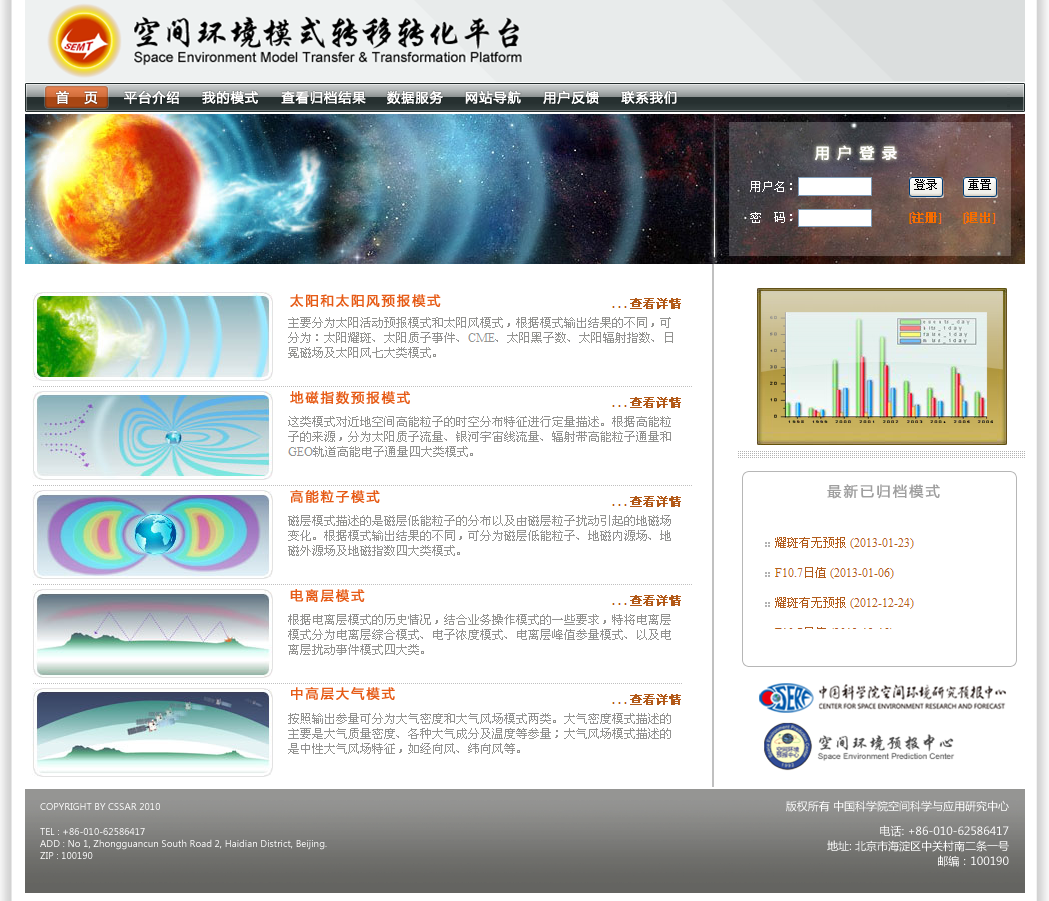Screen dimensions: 1049x901
Task: Click the 版权所有 中国科学院空间科学与应用研究中心 text
Action: [897, 807]
